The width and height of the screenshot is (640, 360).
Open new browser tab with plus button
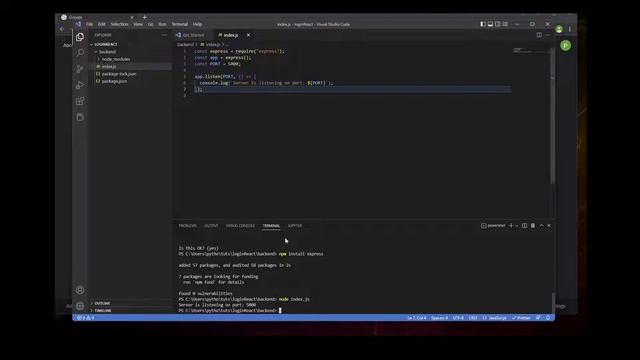[x=144, y=17]
